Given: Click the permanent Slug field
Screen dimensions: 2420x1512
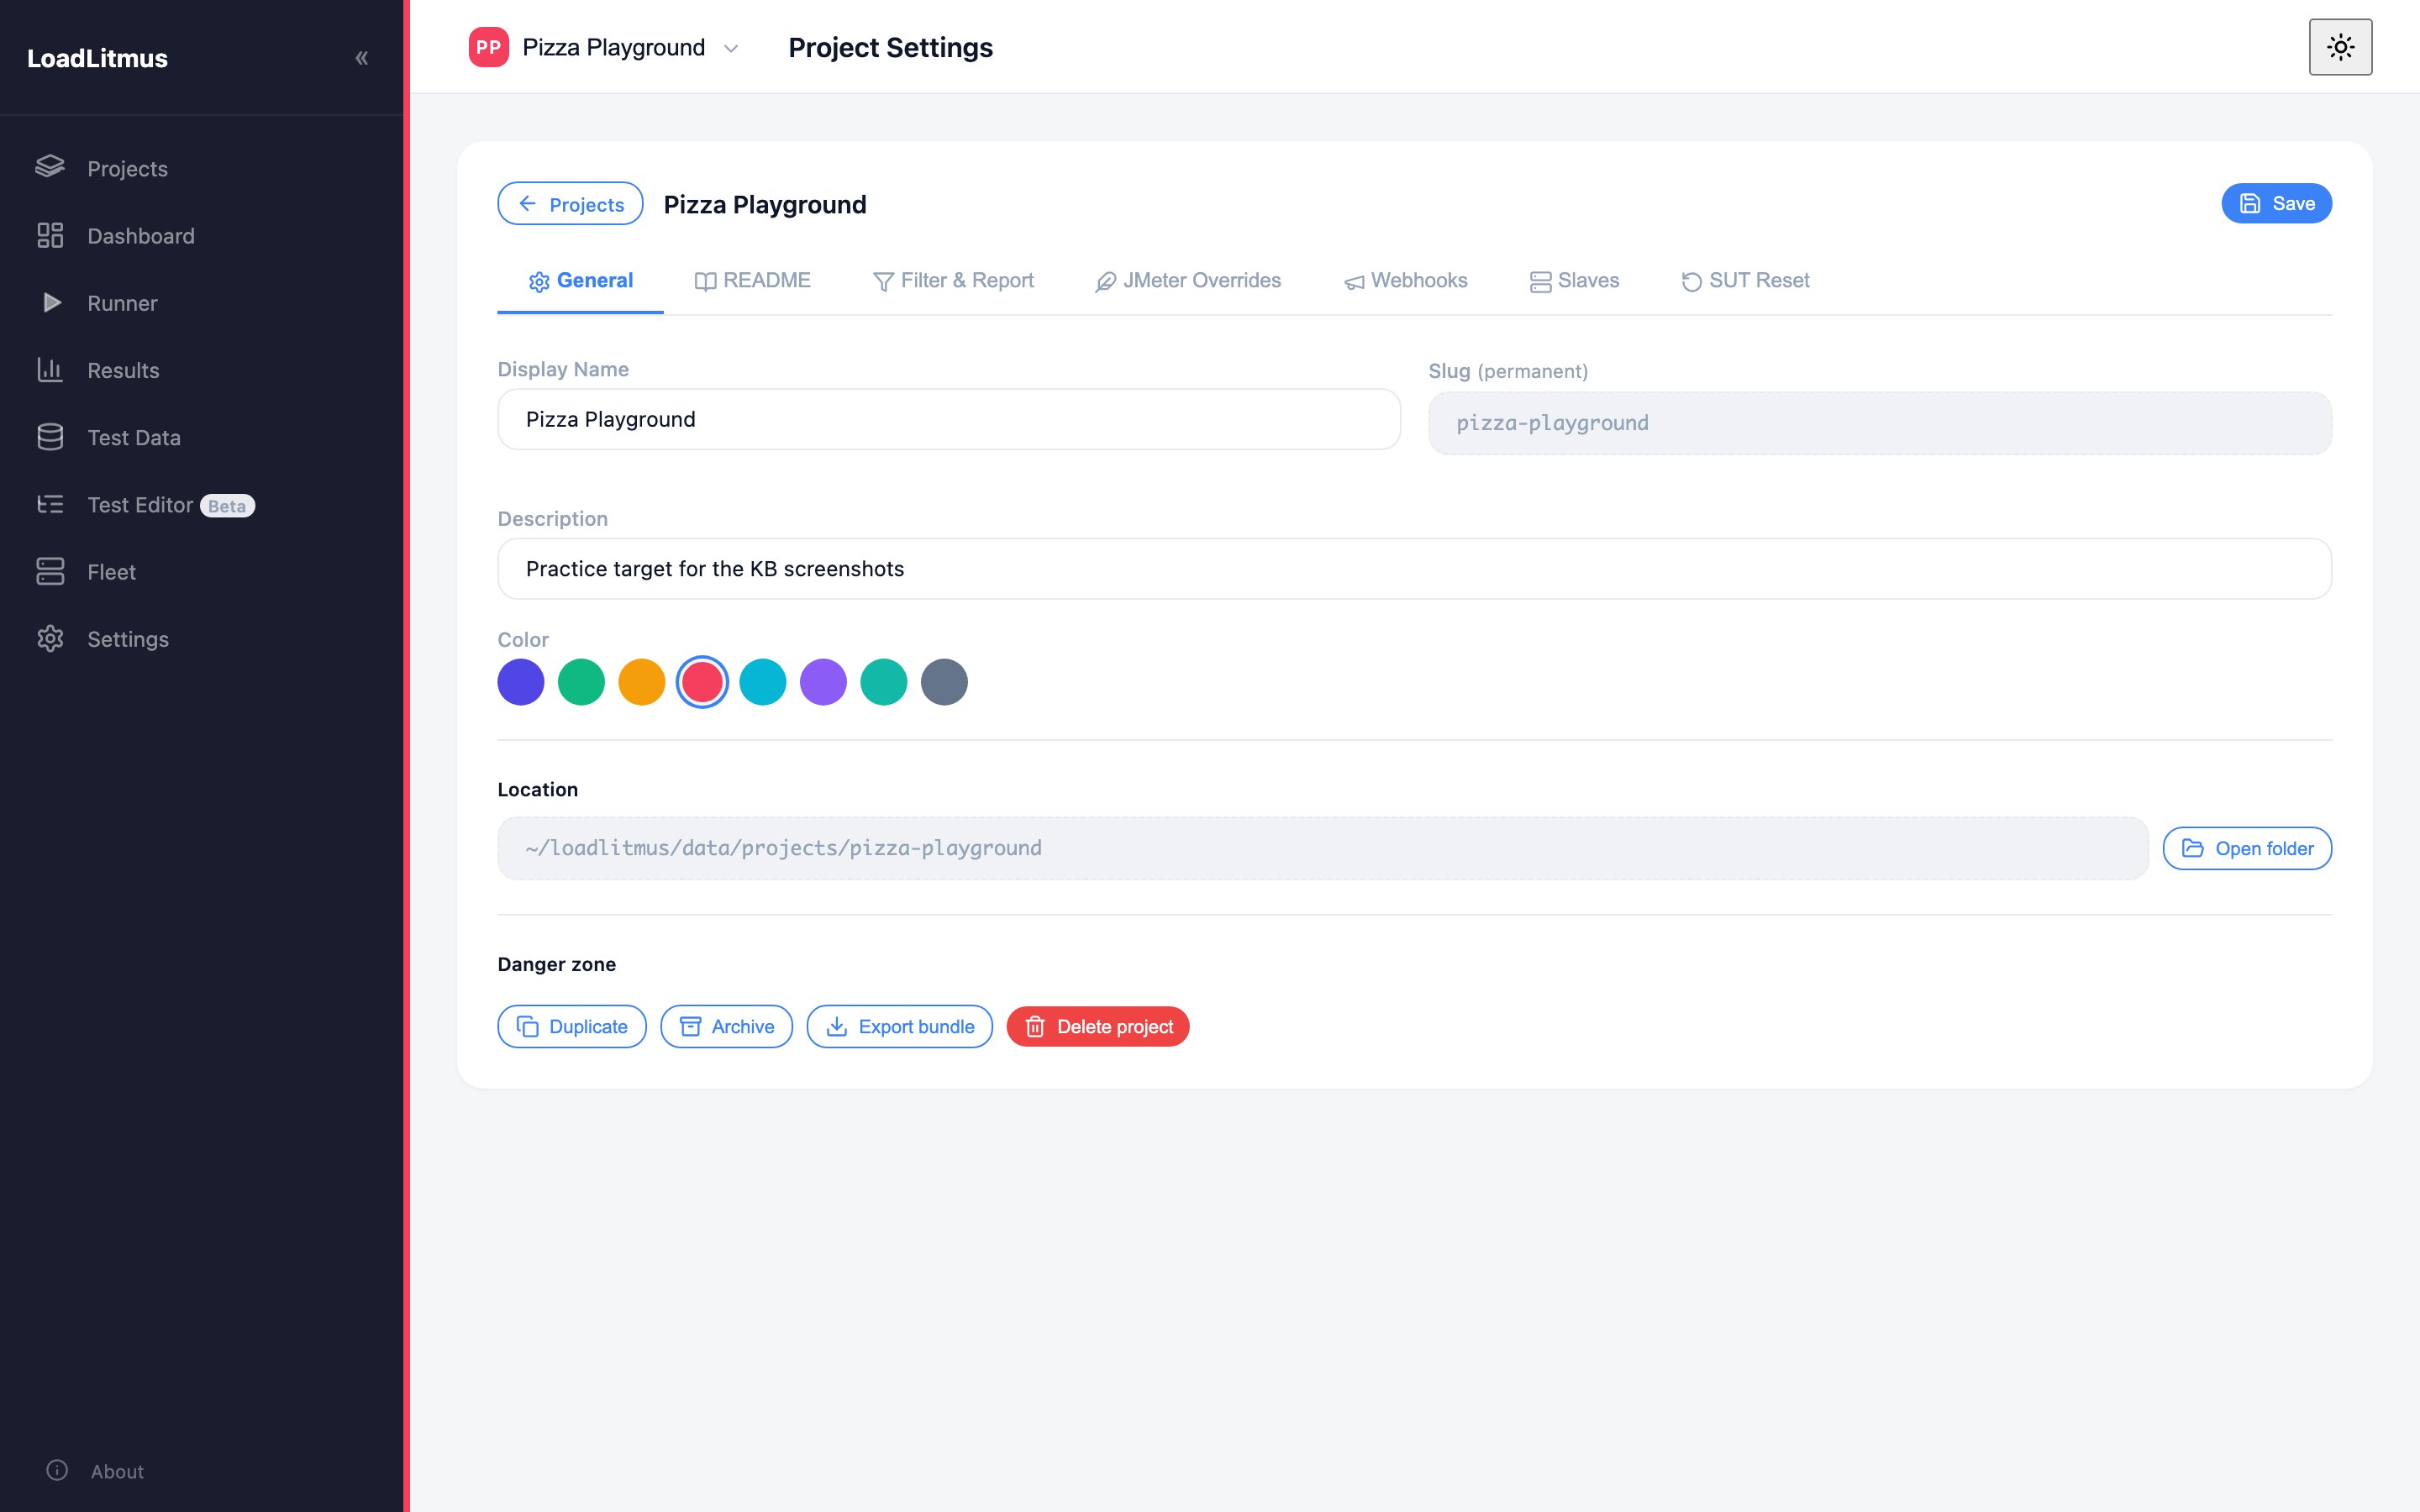Looking at the screenshot, I should [x=1879, y=423].
